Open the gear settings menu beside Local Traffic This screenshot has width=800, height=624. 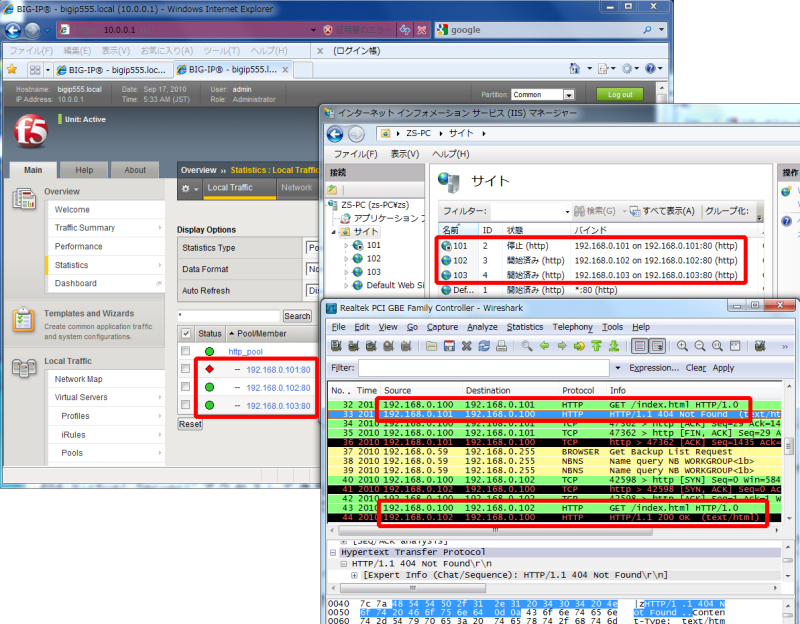point(189,188)
